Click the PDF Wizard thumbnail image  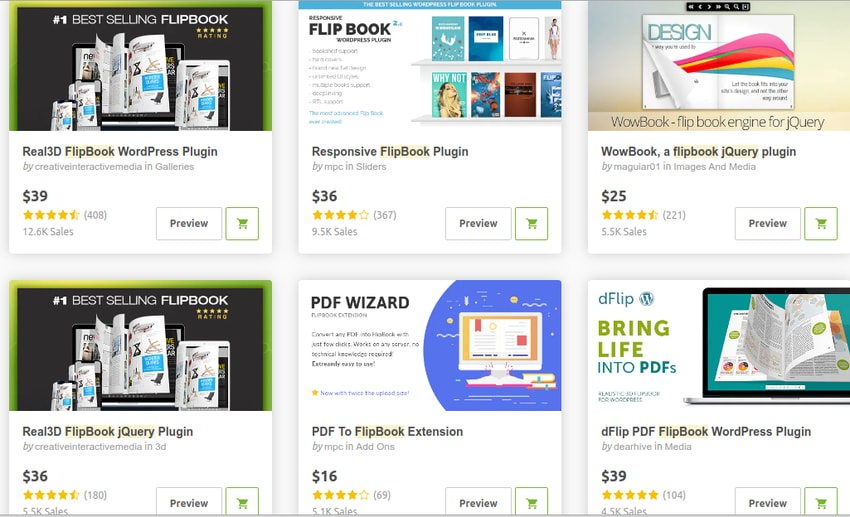click(x=430, y=346)
